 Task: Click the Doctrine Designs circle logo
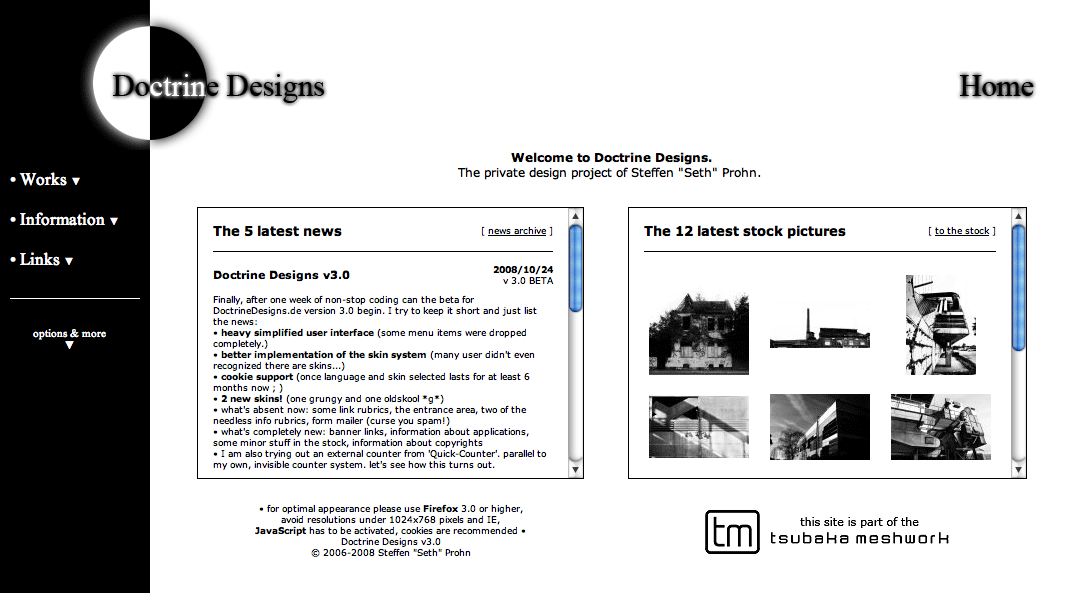[149, 83]
